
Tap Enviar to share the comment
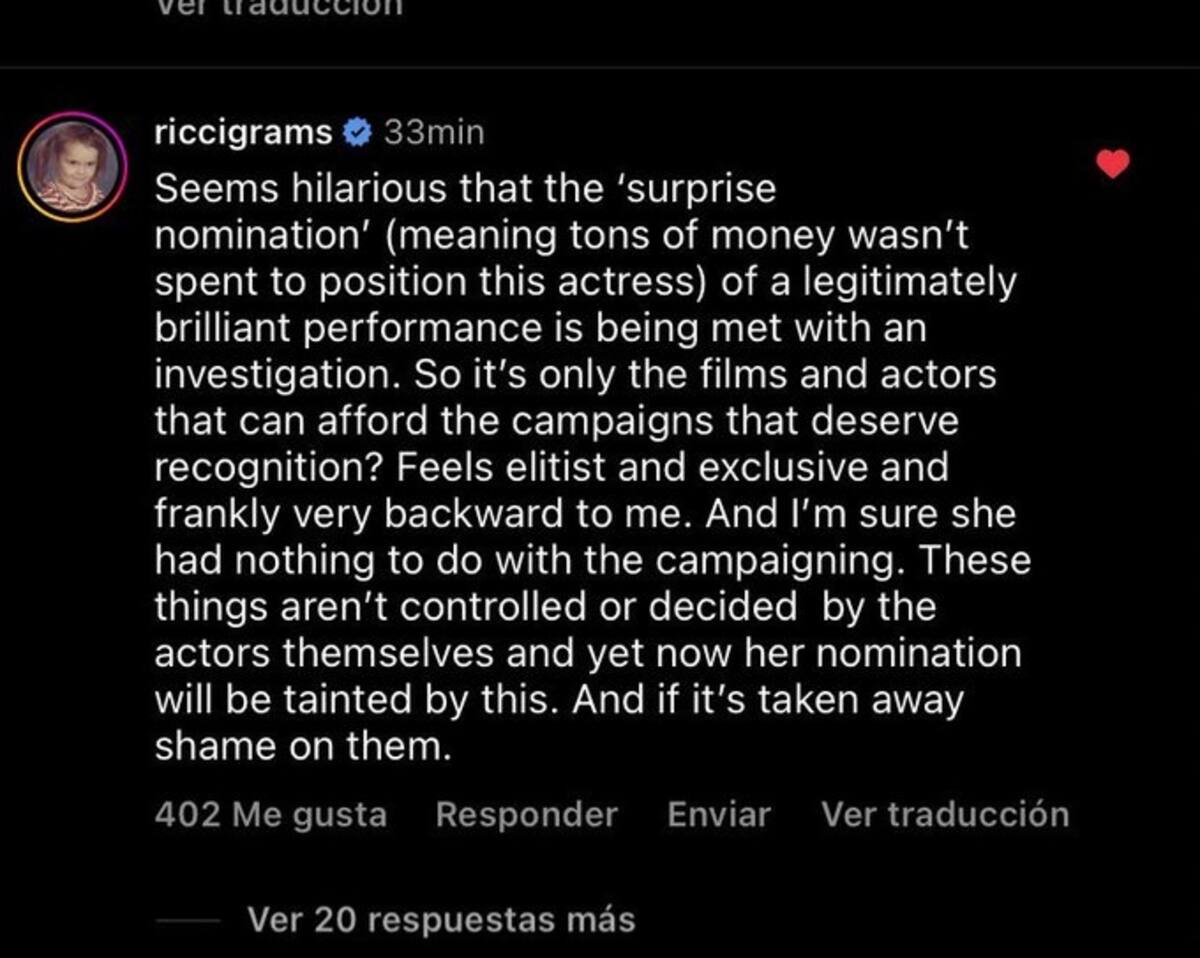point(719,814)
